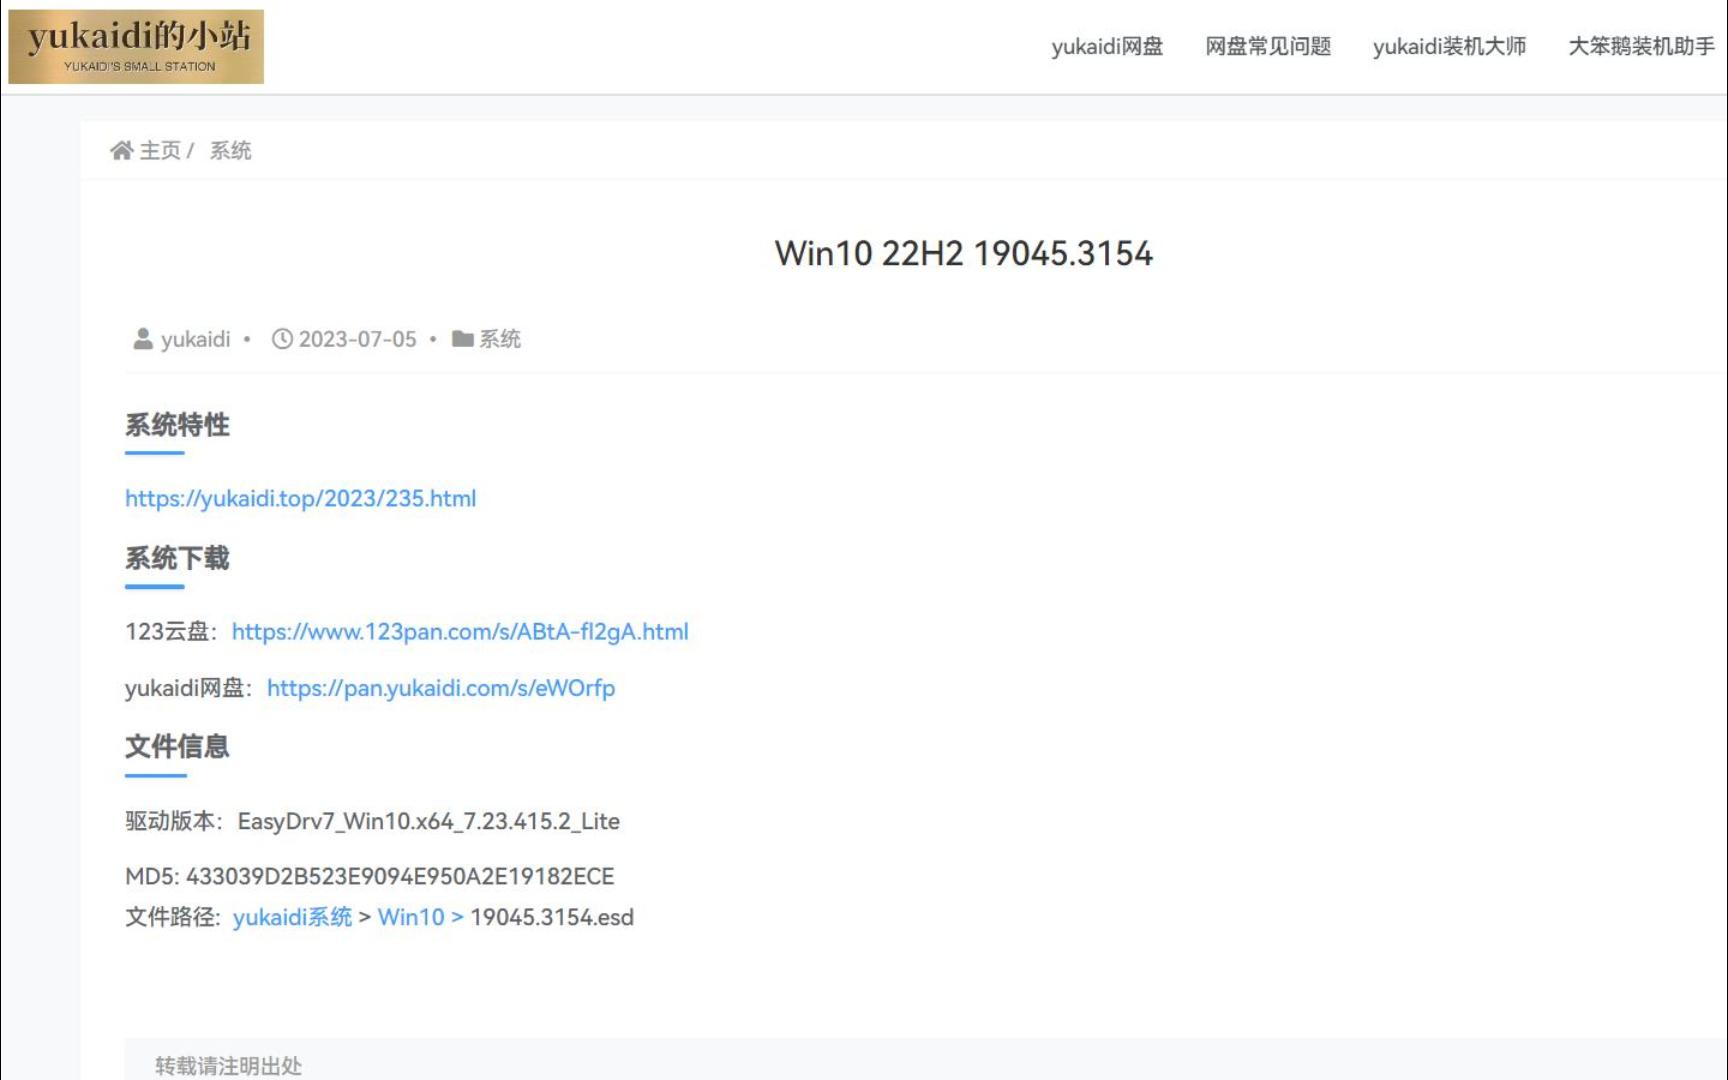Open the 123云盘 download link

(460, 631)
